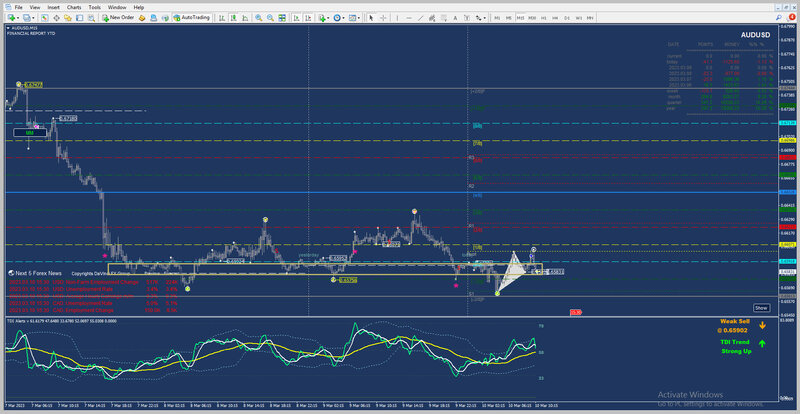Open the Indicators list dropdown
Image resolution: width=800 pixels, height=414 pixels.
pos(326,17)
